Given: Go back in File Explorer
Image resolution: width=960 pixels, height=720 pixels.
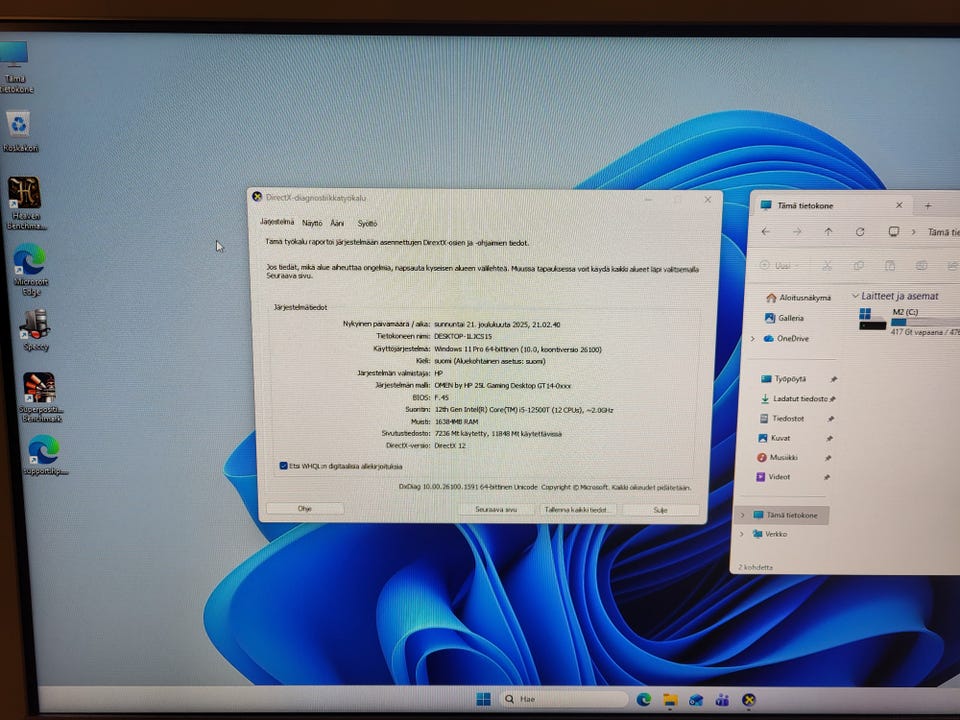Looking at the screenshot, I should click(765, 231).
